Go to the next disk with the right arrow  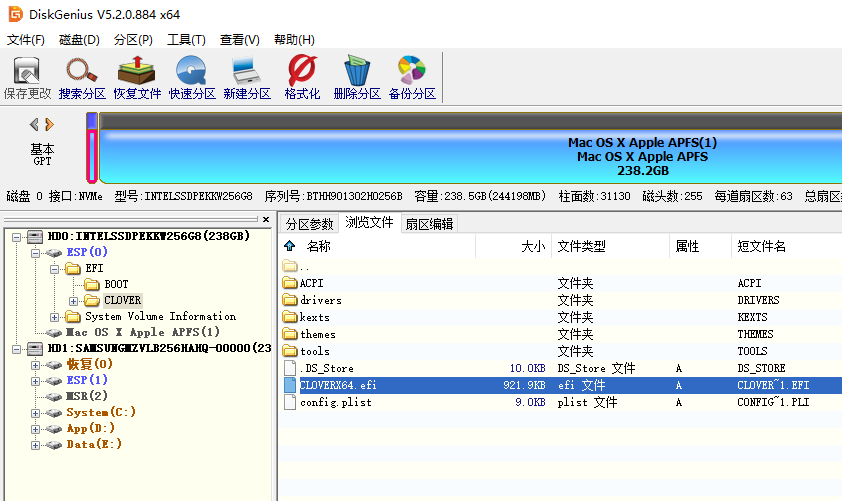(x=49, y=125)
